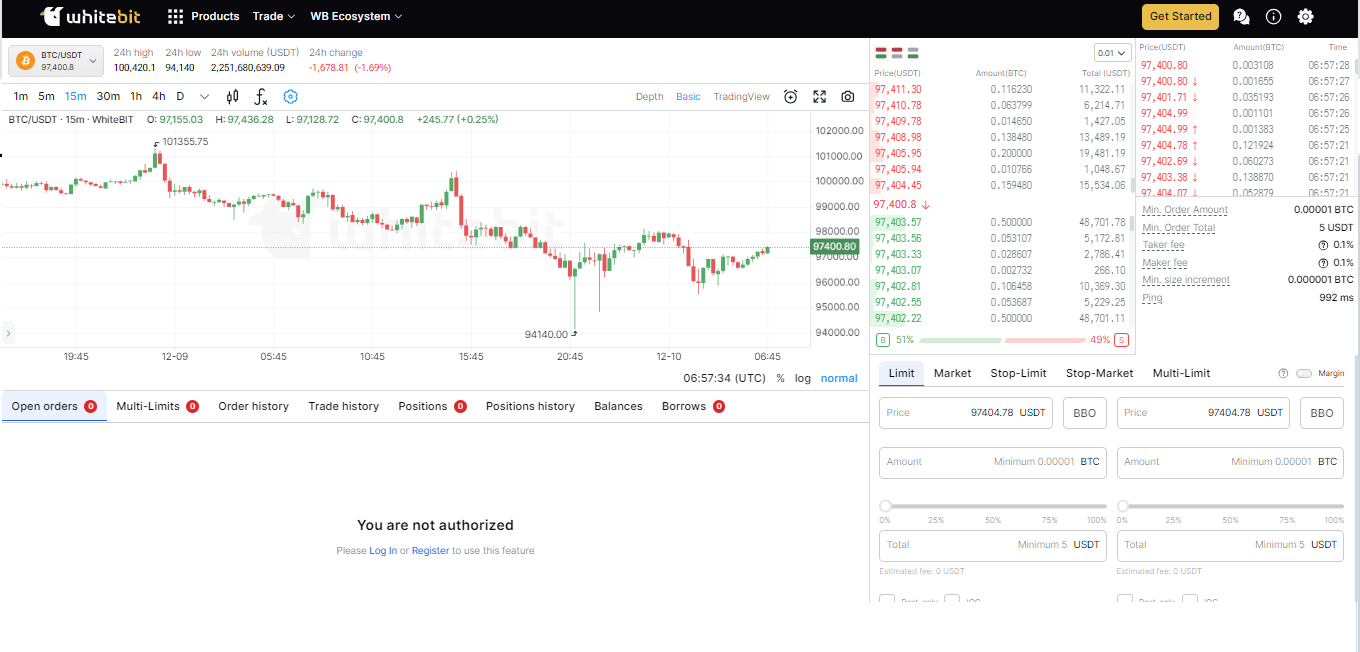Image resolution: width=1360 pixels, height=652 pixels.
Task: Expand the BTC/USDT pair selector
Action: click(x=56, y=61)
